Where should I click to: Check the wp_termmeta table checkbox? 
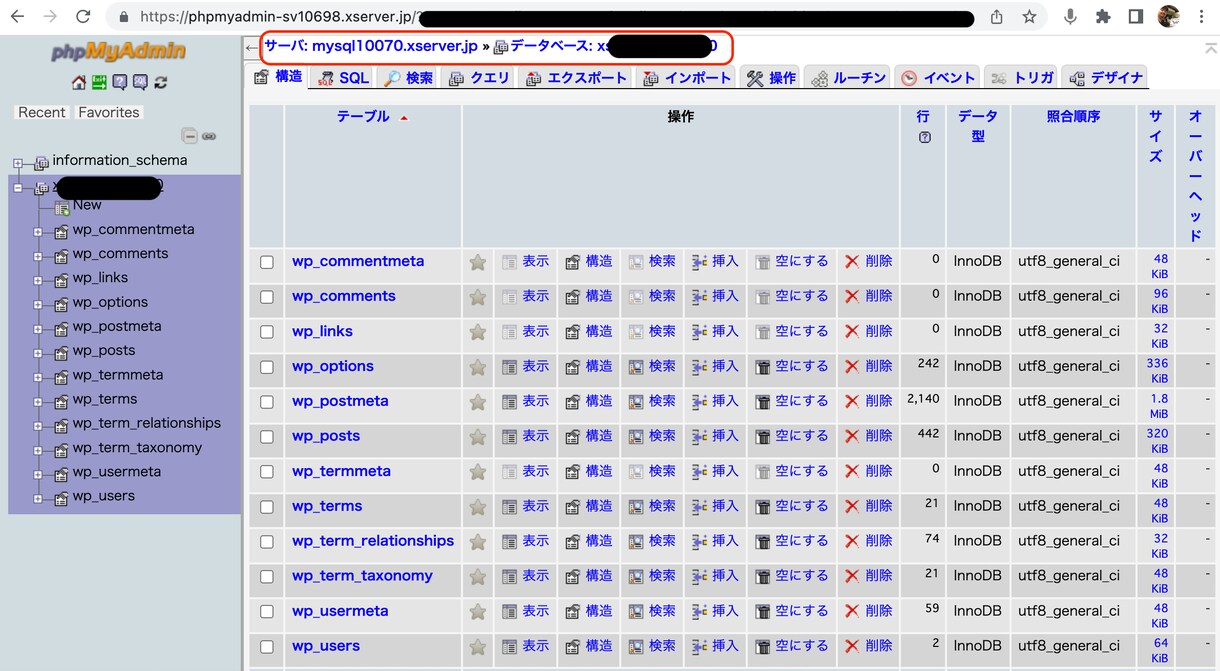pos(267,472)
